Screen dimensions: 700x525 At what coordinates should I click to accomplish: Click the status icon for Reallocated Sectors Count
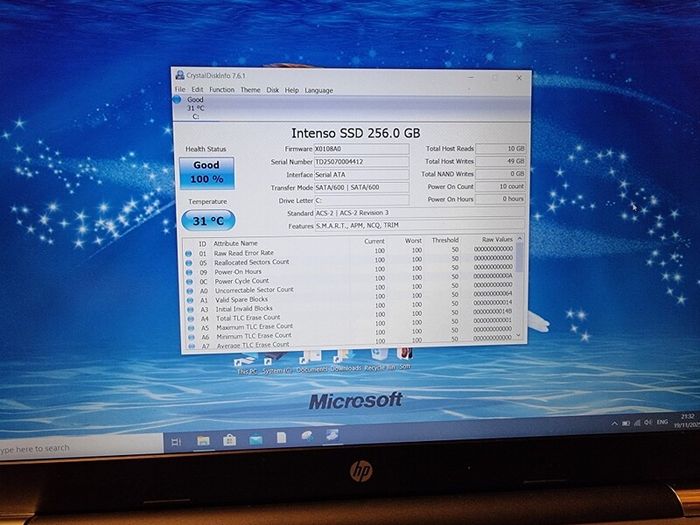pos(189,263)
